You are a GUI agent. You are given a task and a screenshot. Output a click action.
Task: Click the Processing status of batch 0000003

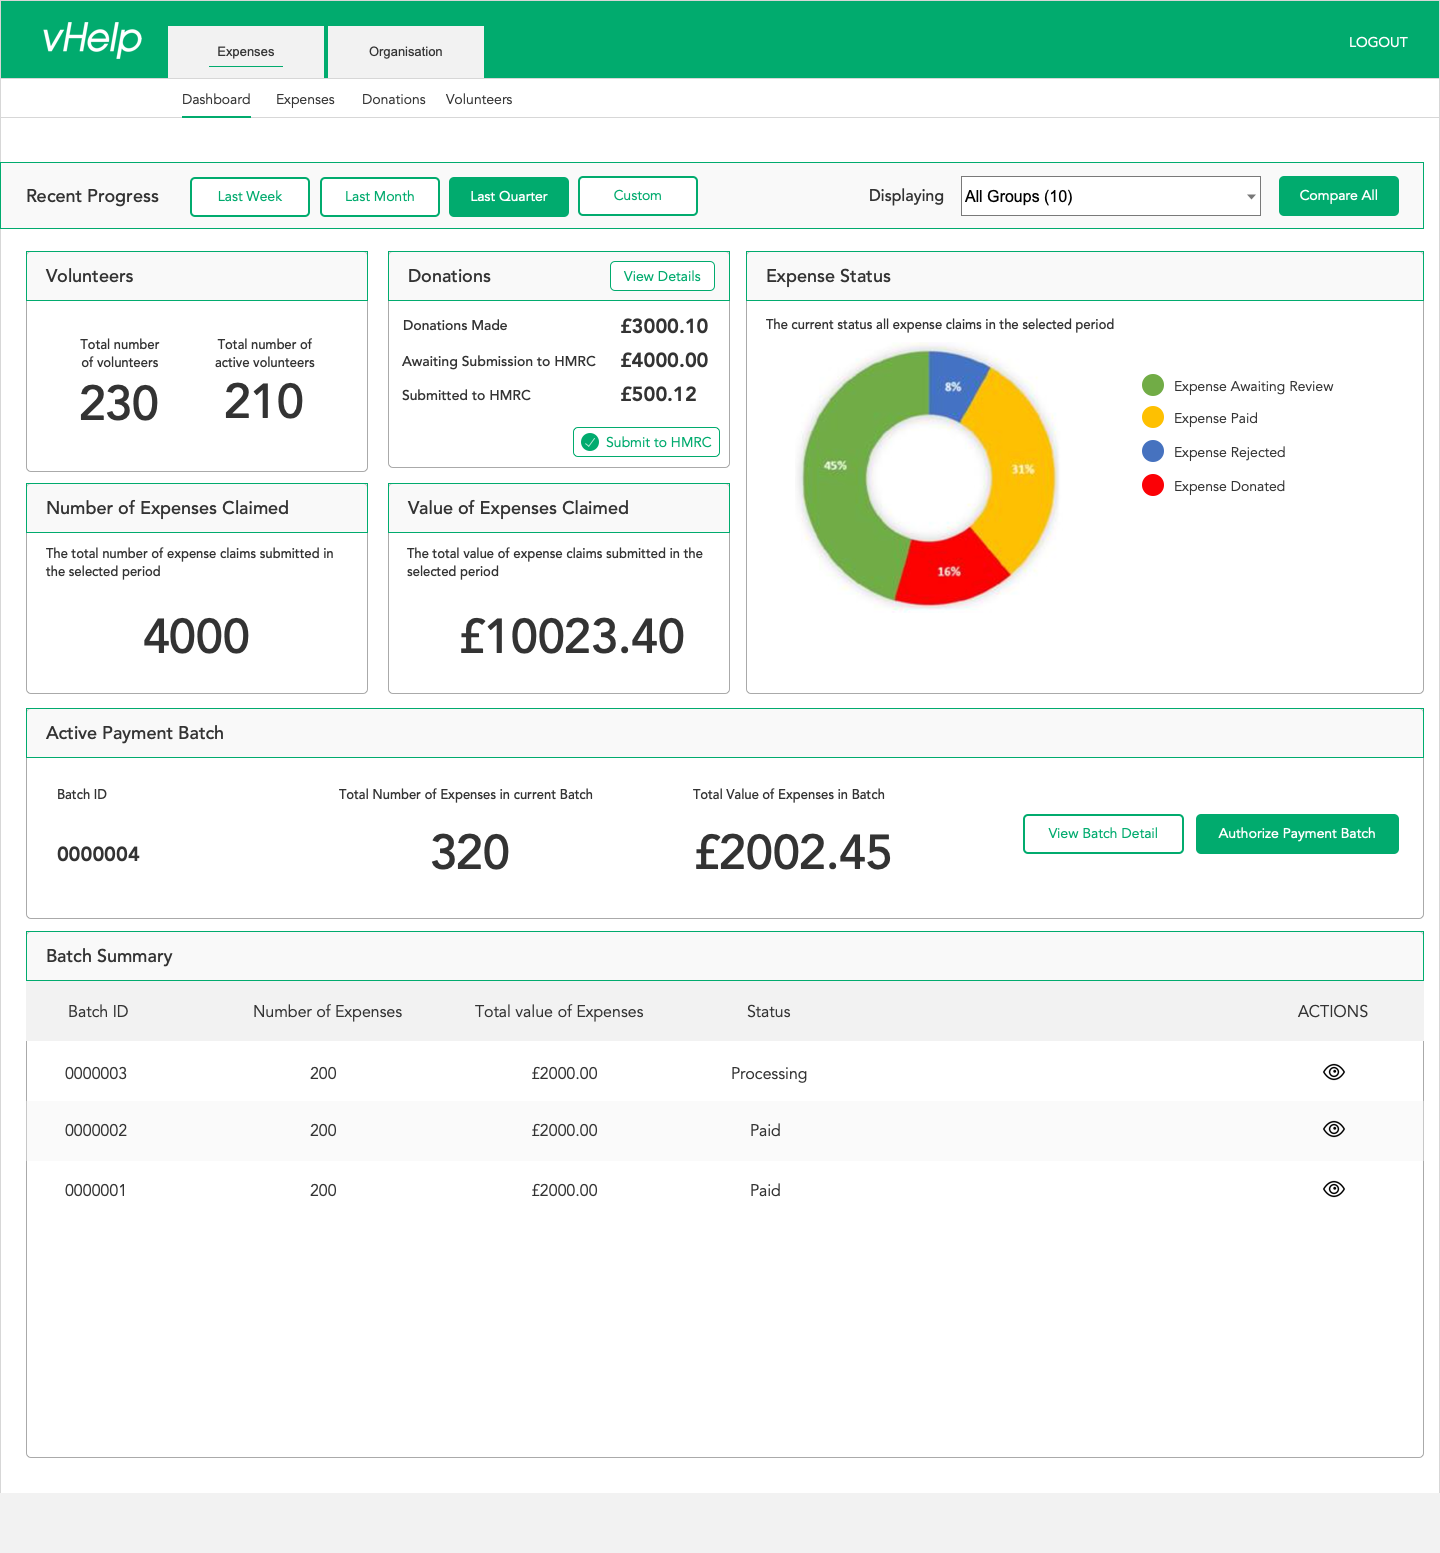769,1073
